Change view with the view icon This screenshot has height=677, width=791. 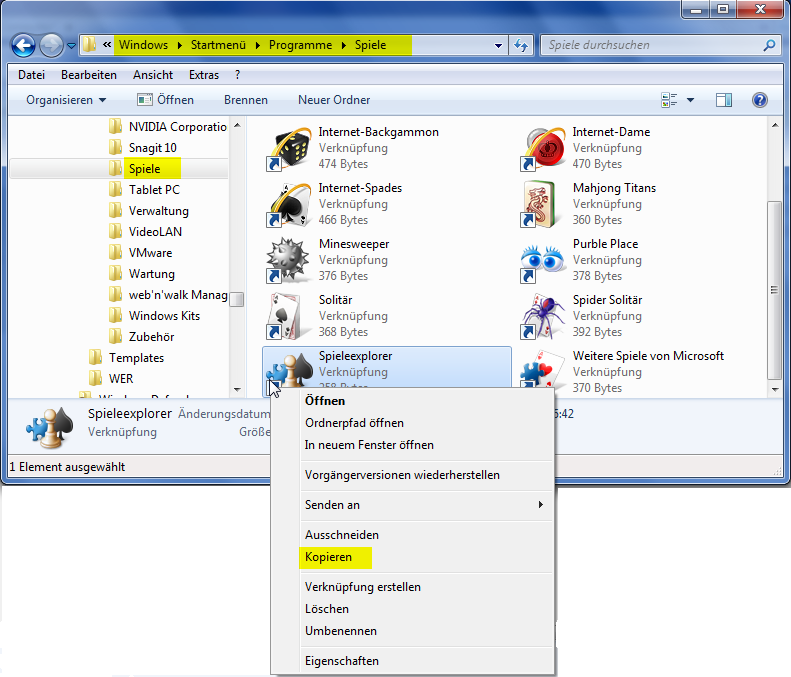pyautogui.click(x=669, y=100)
